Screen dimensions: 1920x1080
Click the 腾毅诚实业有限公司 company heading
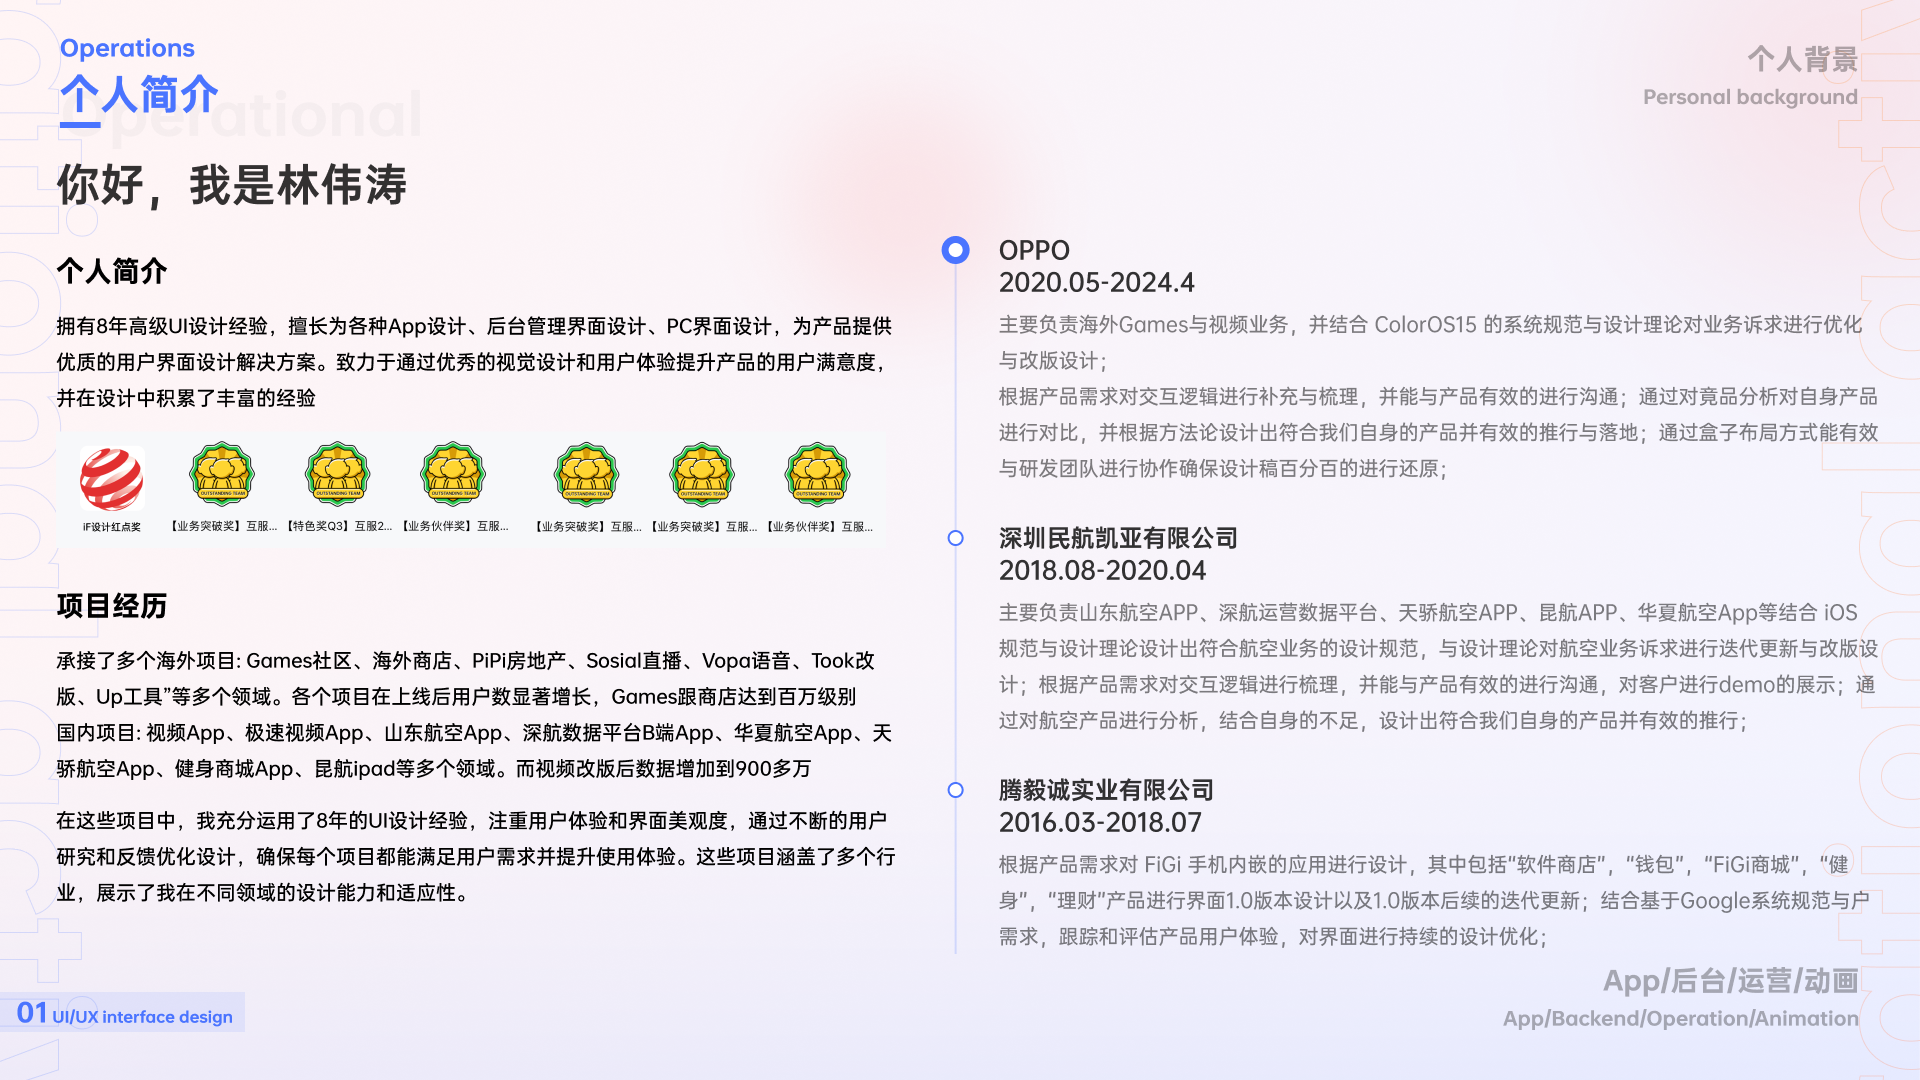coord(1106,790)
